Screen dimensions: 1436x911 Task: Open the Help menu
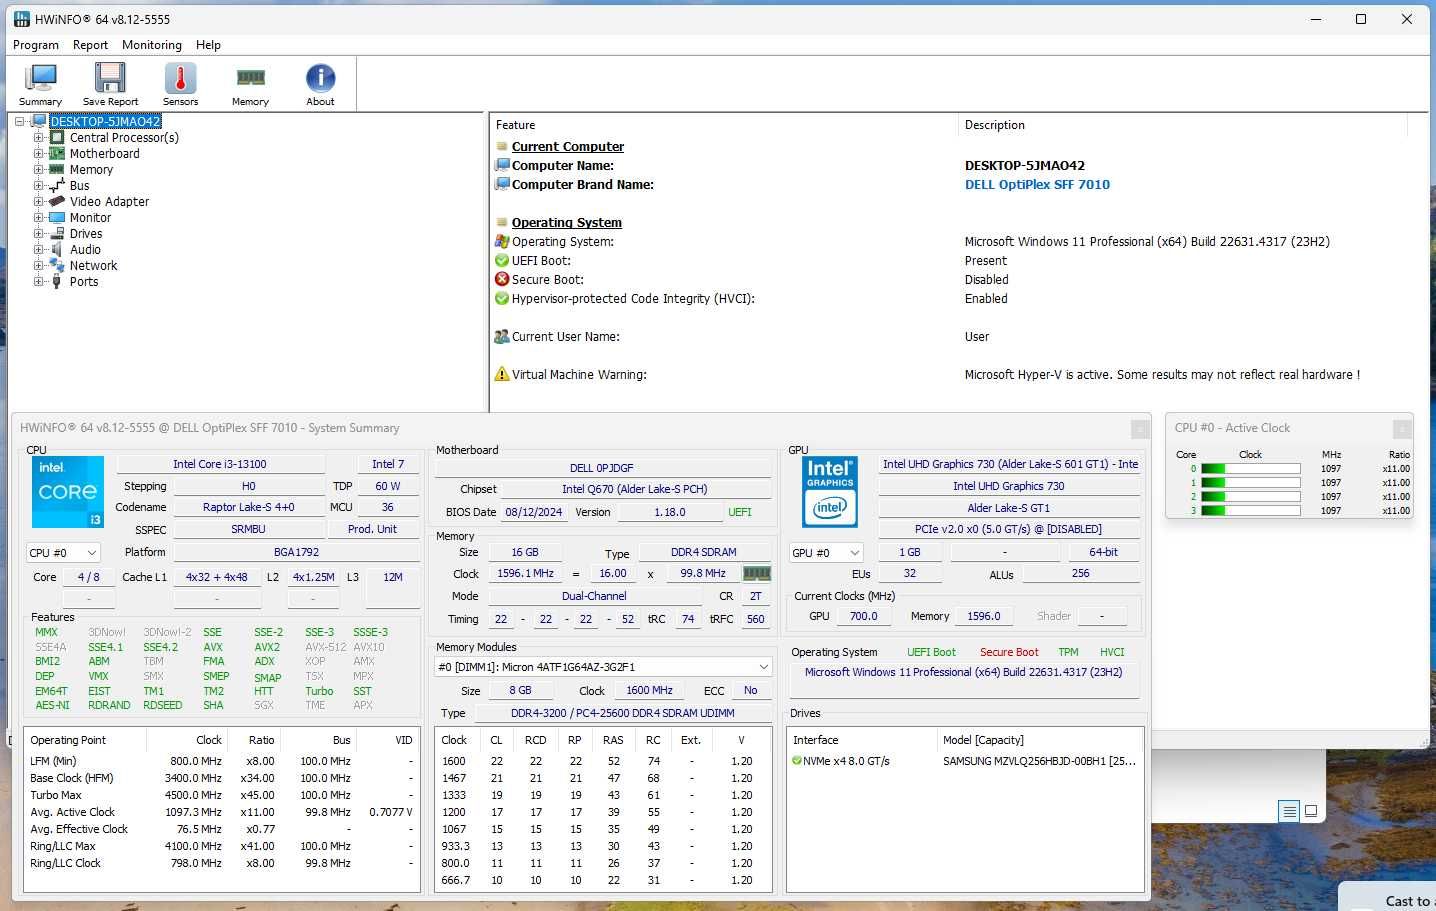[208, 45]
